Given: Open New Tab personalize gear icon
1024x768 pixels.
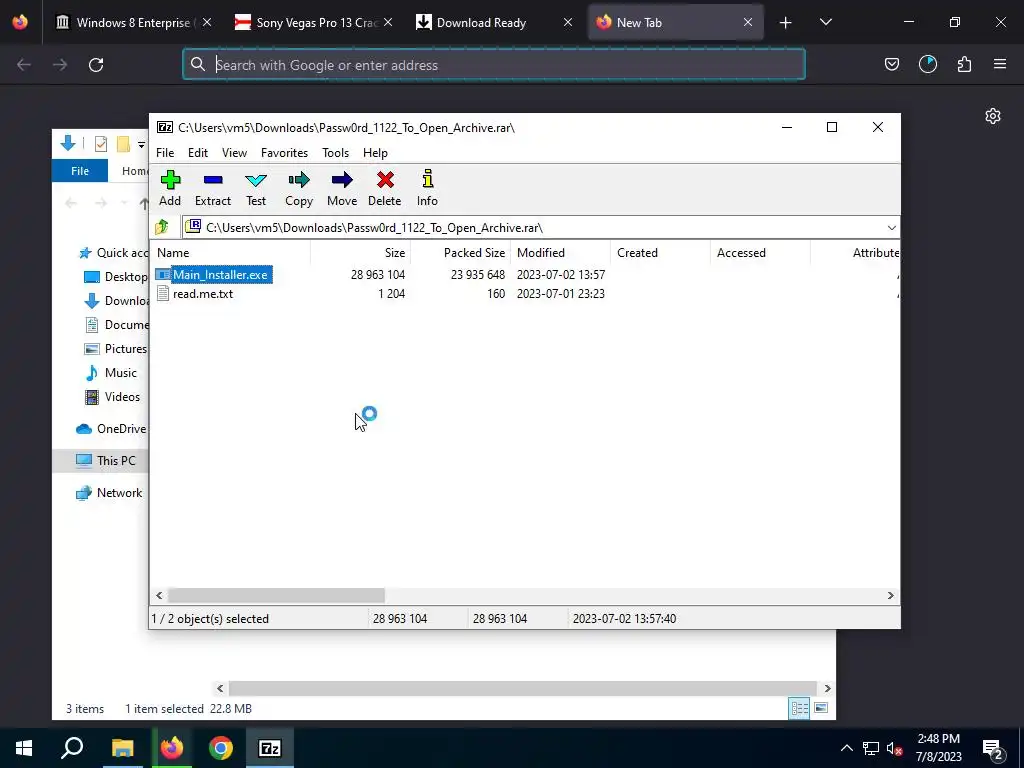Looking at the screenshot, I should (x=993, y=116).
